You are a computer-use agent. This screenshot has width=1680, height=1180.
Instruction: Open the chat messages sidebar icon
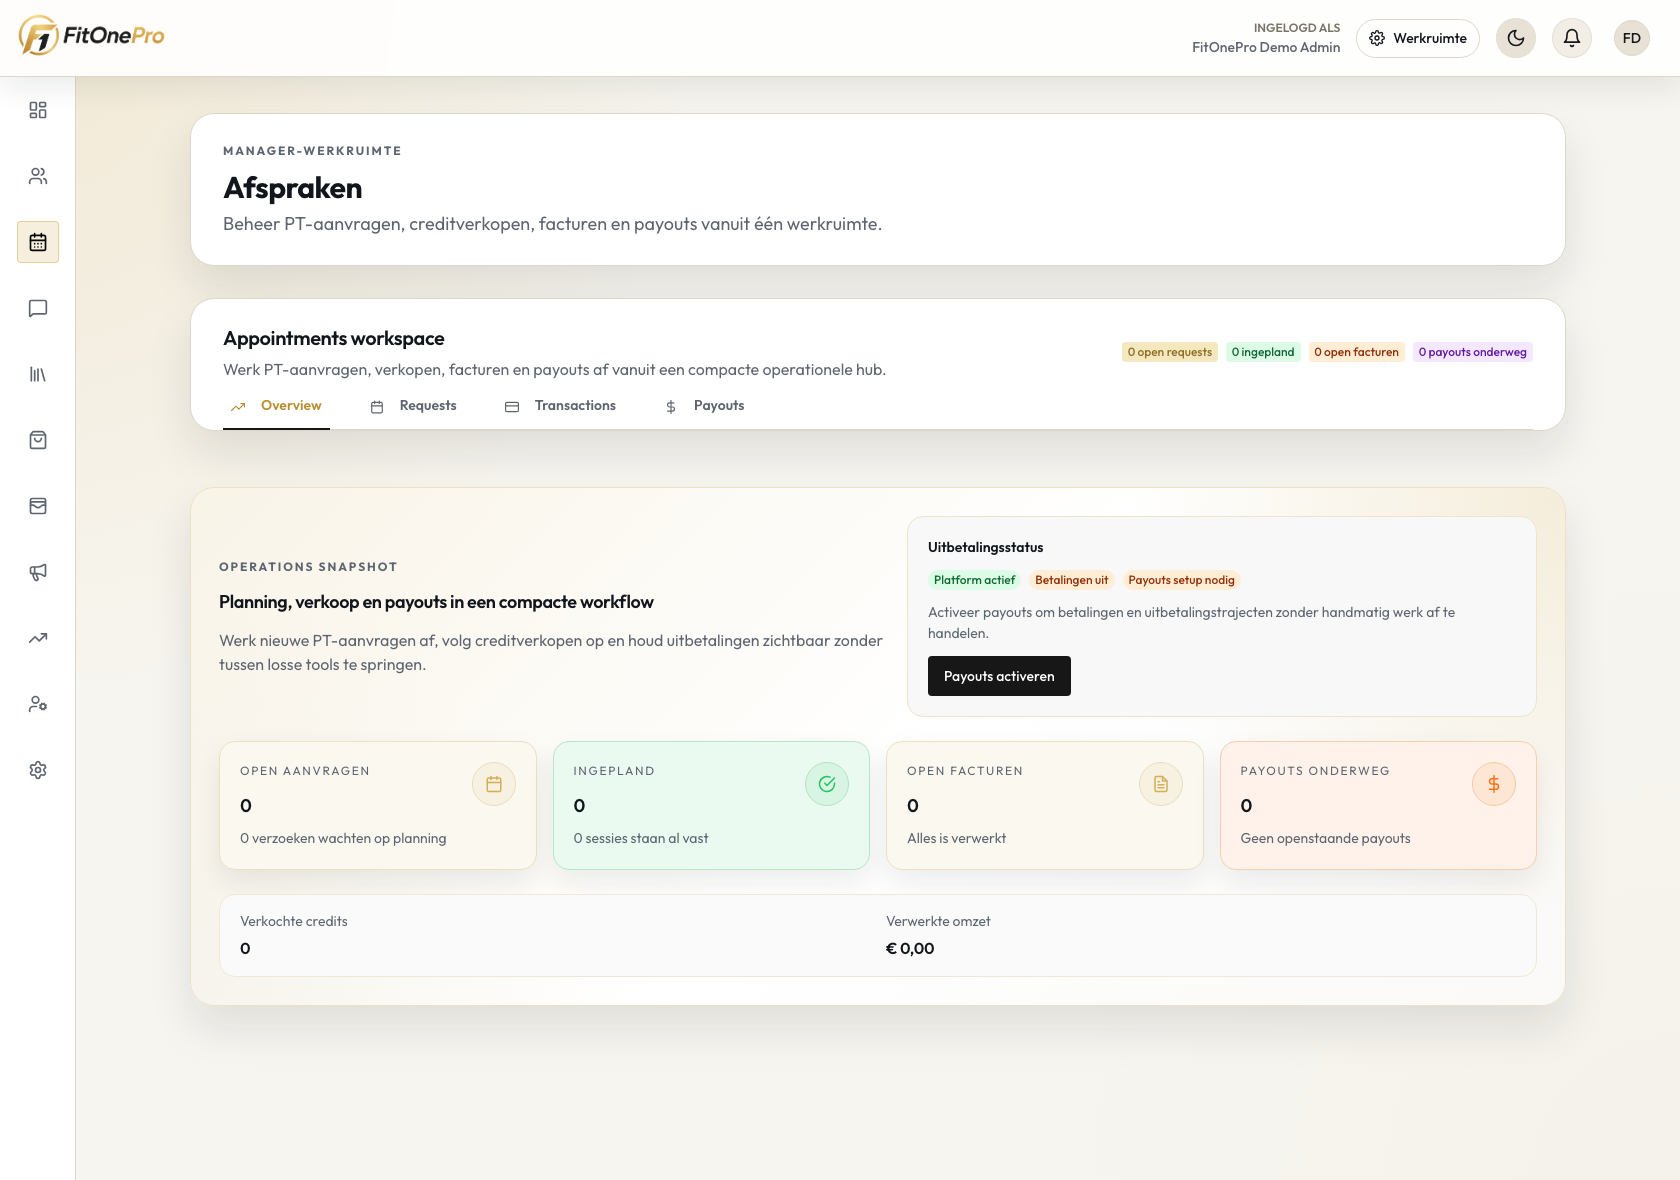[x=38, y=308]
